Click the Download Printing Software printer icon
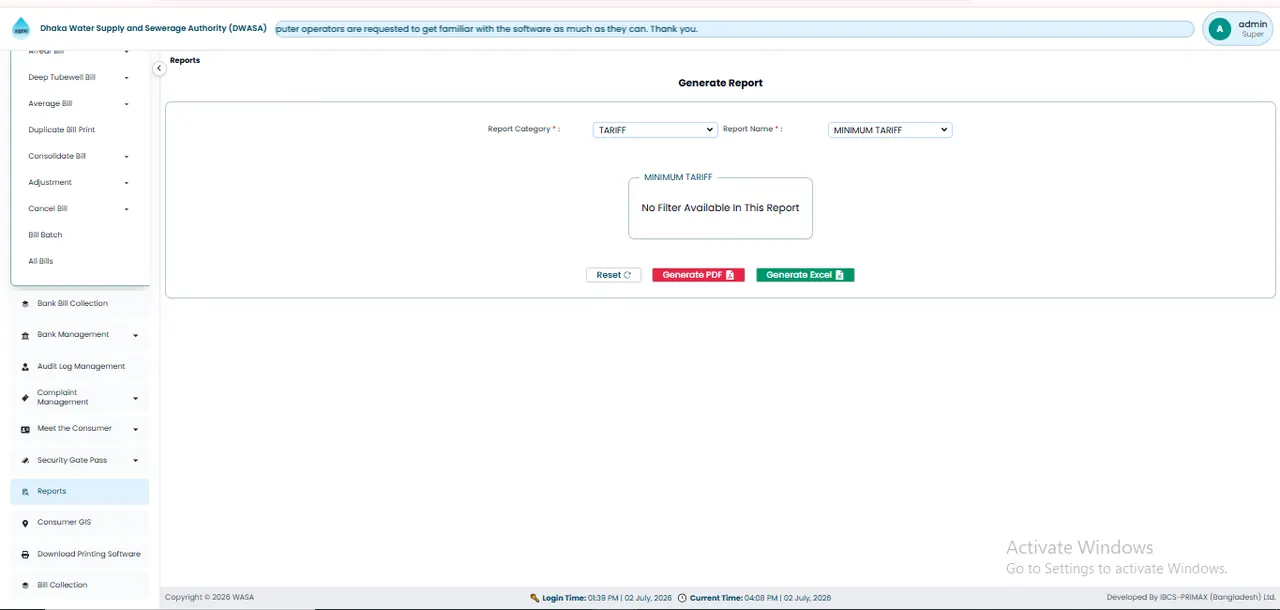1280x610 pixels. (25, 554)
